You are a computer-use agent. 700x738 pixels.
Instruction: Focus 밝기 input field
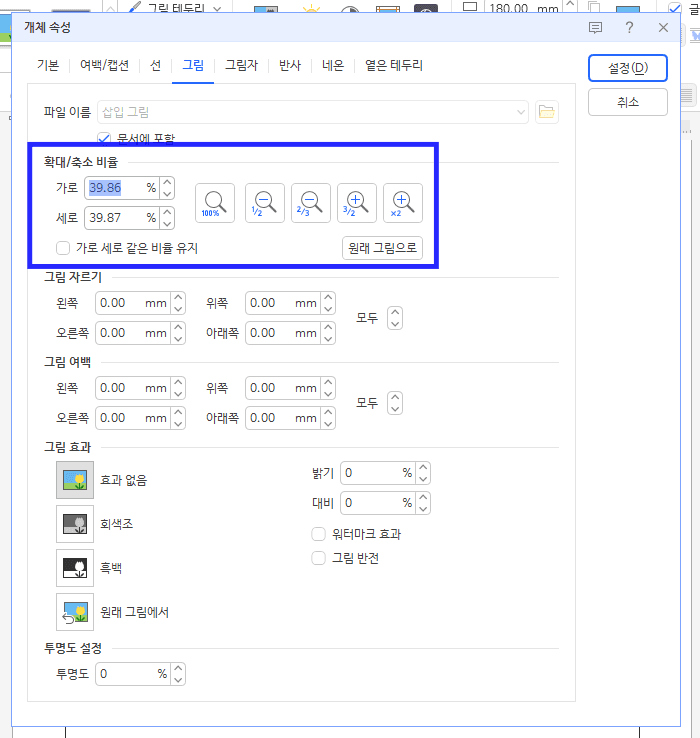point(378,473)
